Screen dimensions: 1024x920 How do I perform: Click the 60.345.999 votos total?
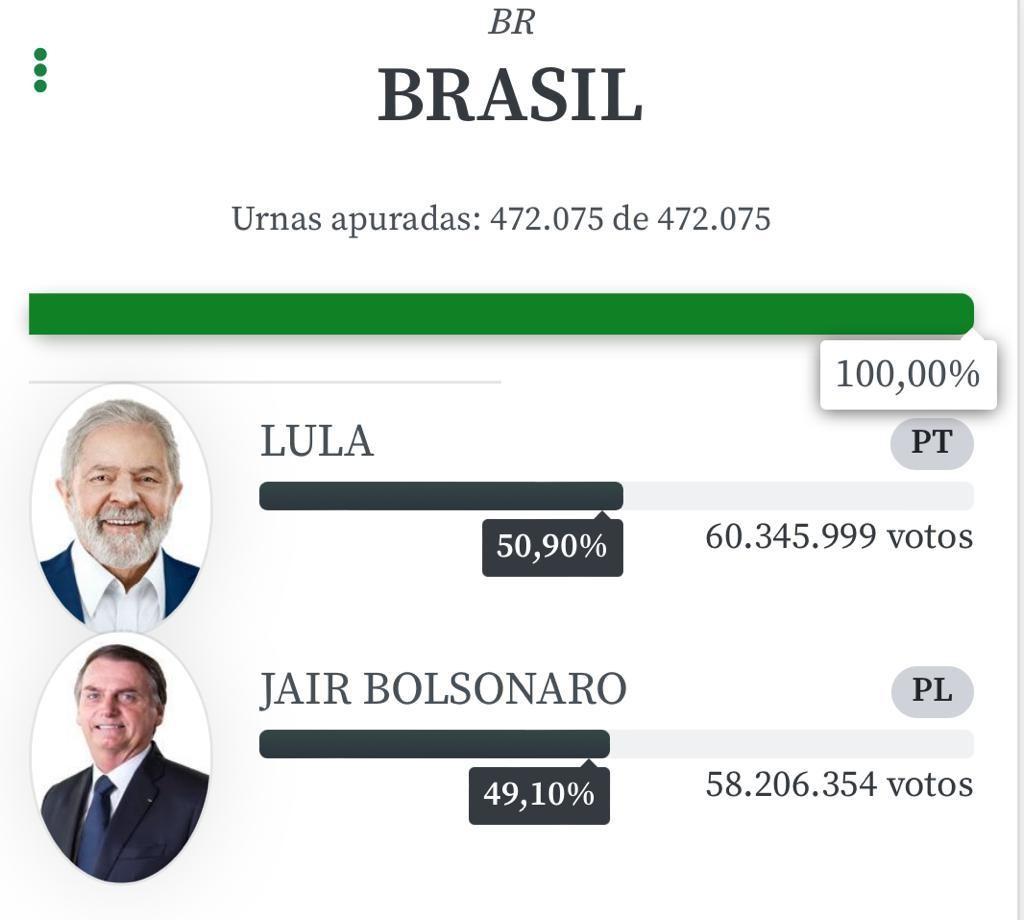[x=839, y=537]
